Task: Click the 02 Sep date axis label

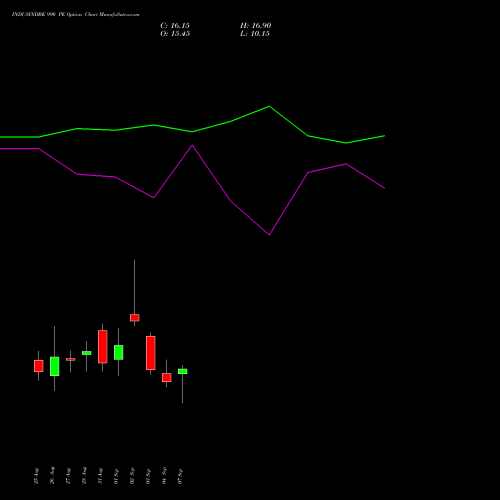Action: (132, 476)
